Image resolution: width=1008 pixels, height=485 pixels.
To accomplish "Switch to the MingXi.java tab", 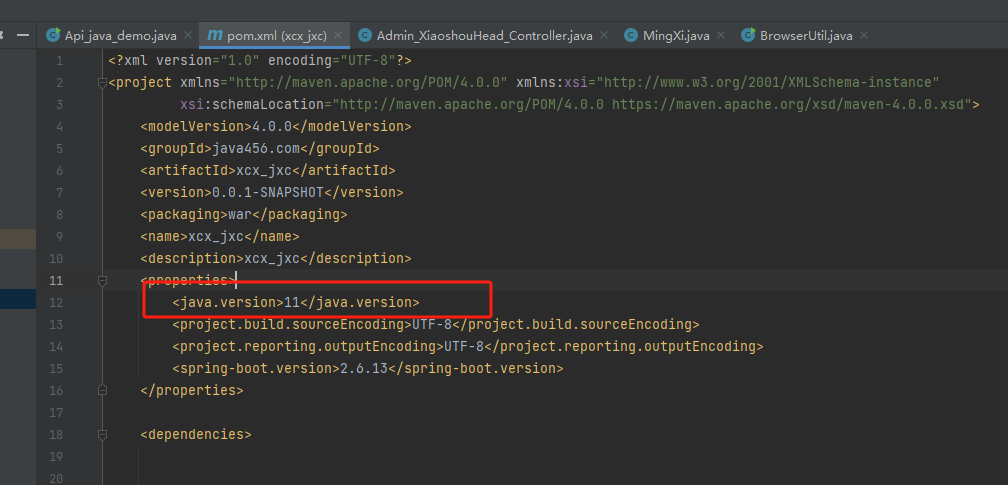I will tap(676, 35).
